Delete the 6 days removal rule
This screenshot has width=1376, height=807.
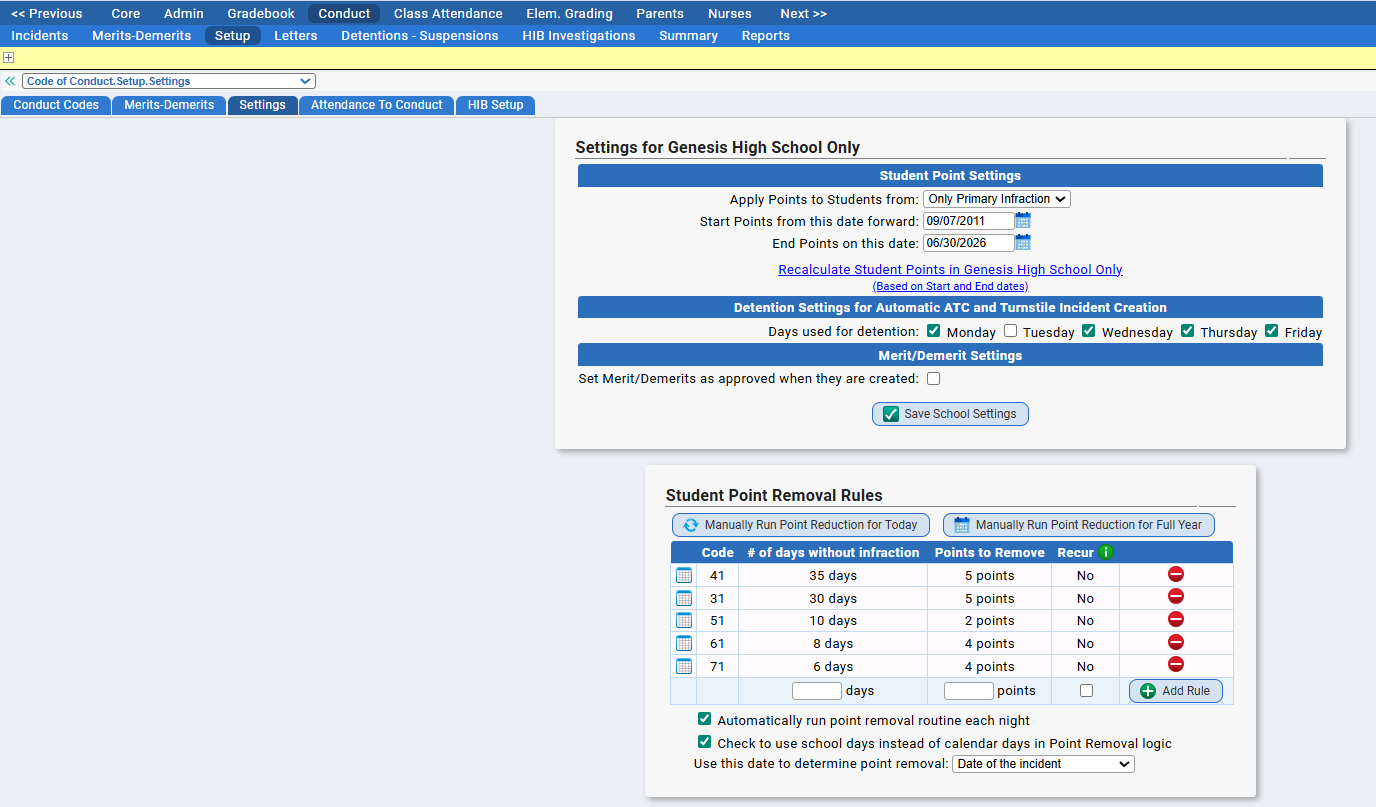(1176, 665)
